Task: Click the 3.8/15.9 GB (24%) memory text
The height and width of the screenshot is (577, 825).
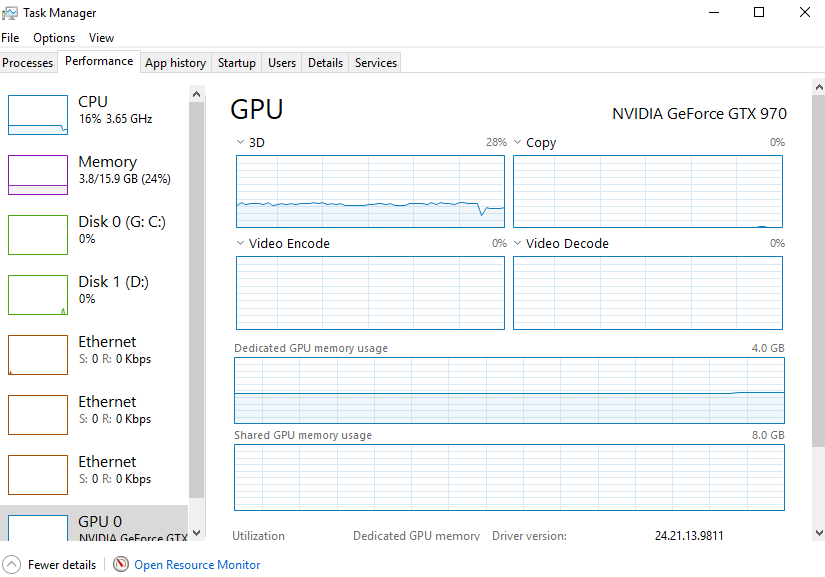Action: point(125,179)
